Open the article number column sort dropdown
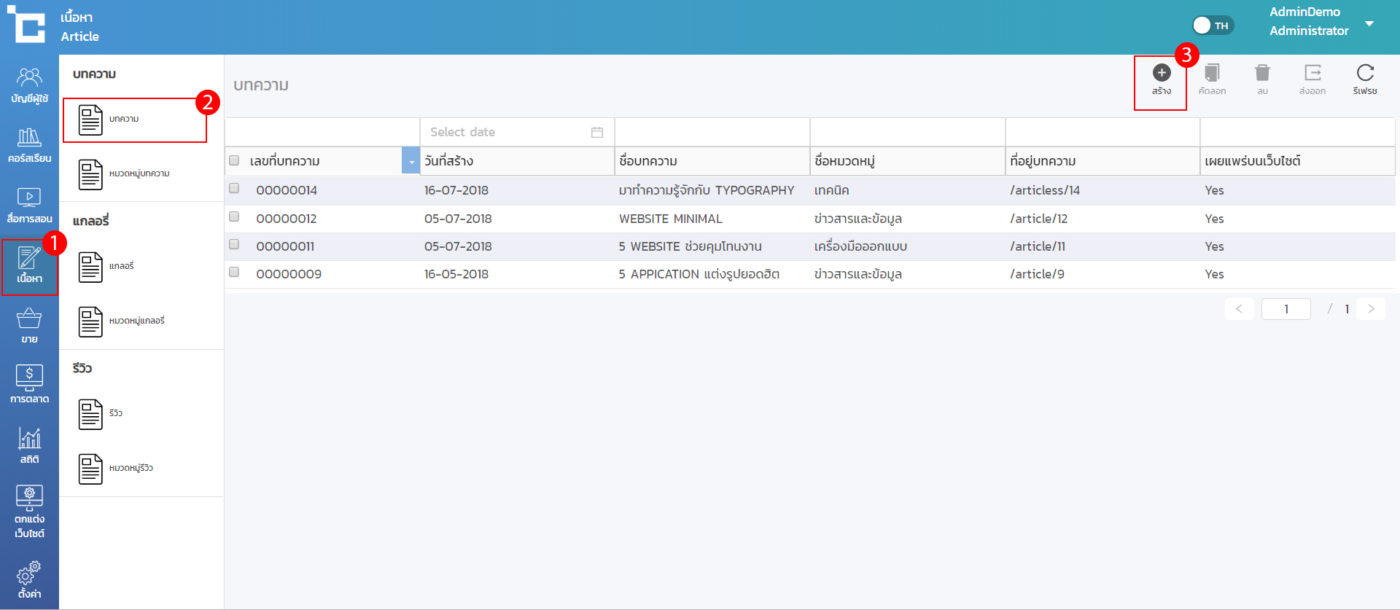 410,161
